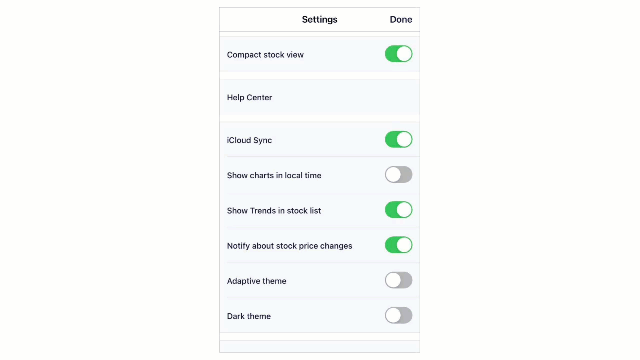The height and width of the screenshot is (360, 640).
Task: Select the iCloud Sync label text
Action: [249, 140]
